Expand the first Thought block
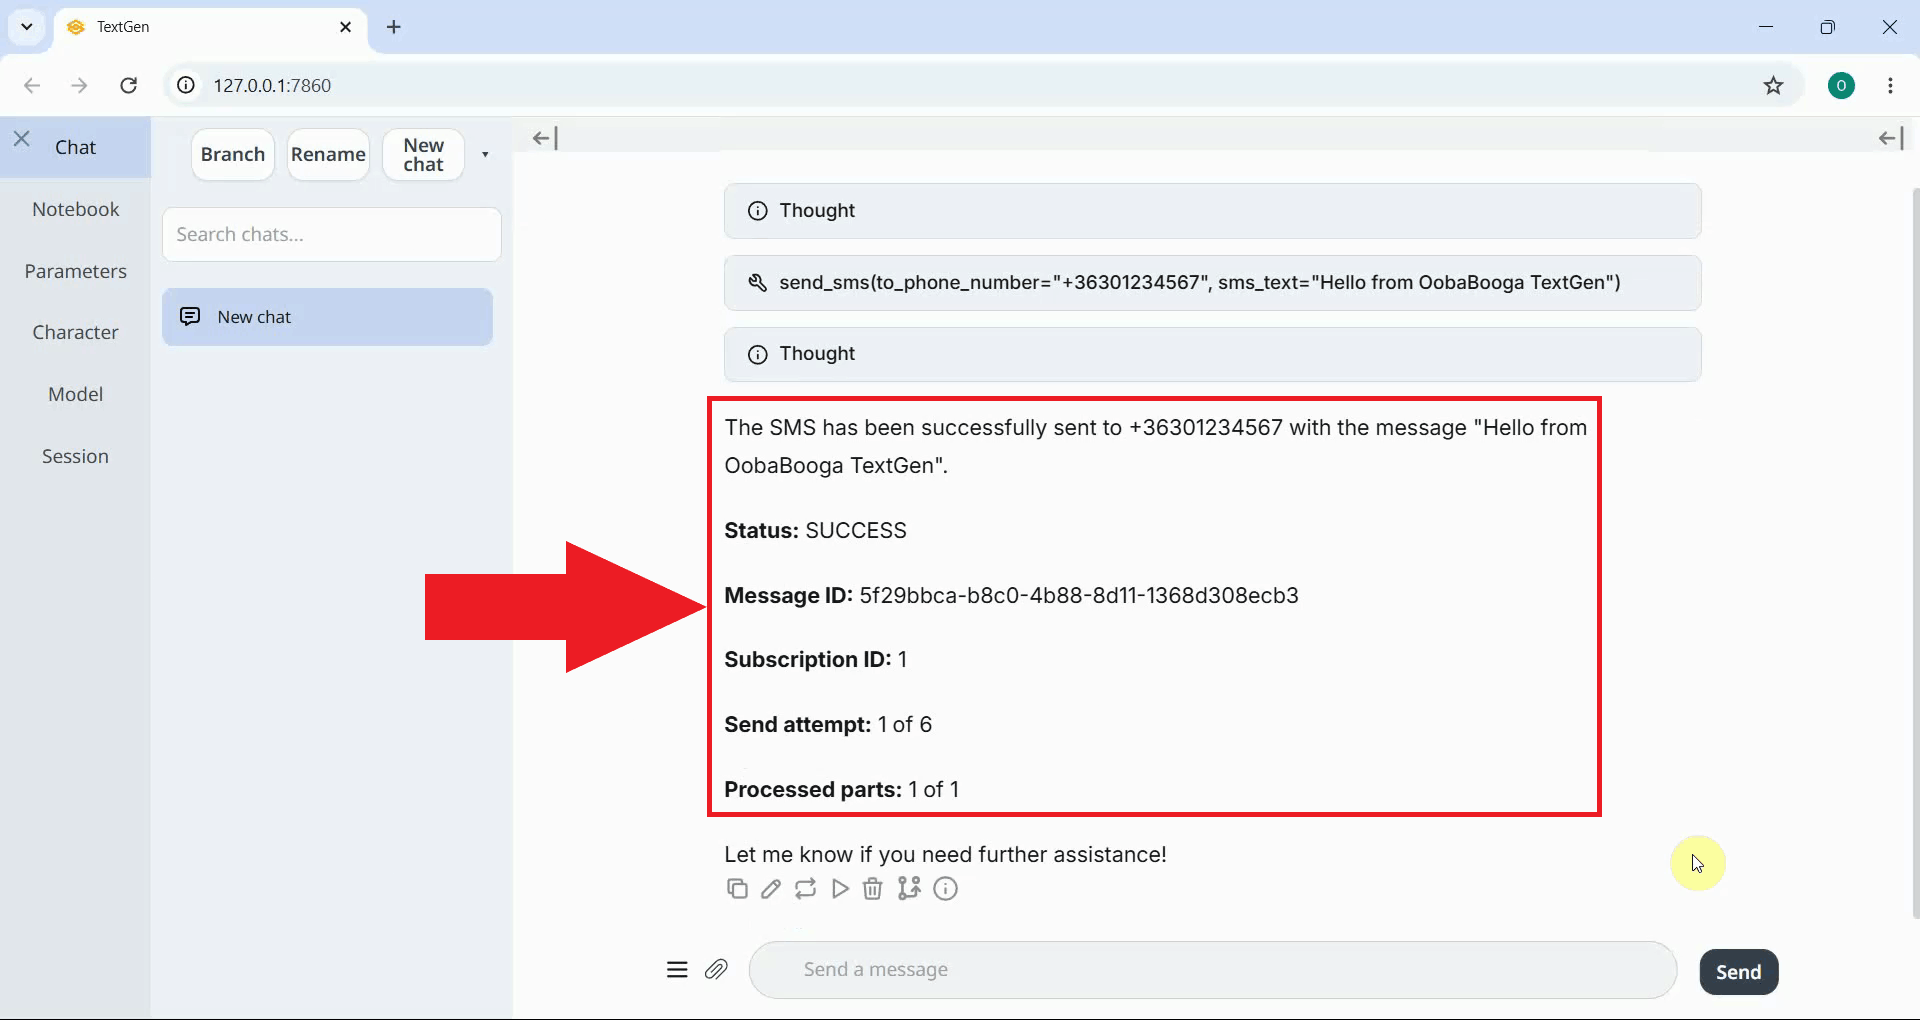The width and height of the screenshot is (1920, 1020). [1212, 211]
